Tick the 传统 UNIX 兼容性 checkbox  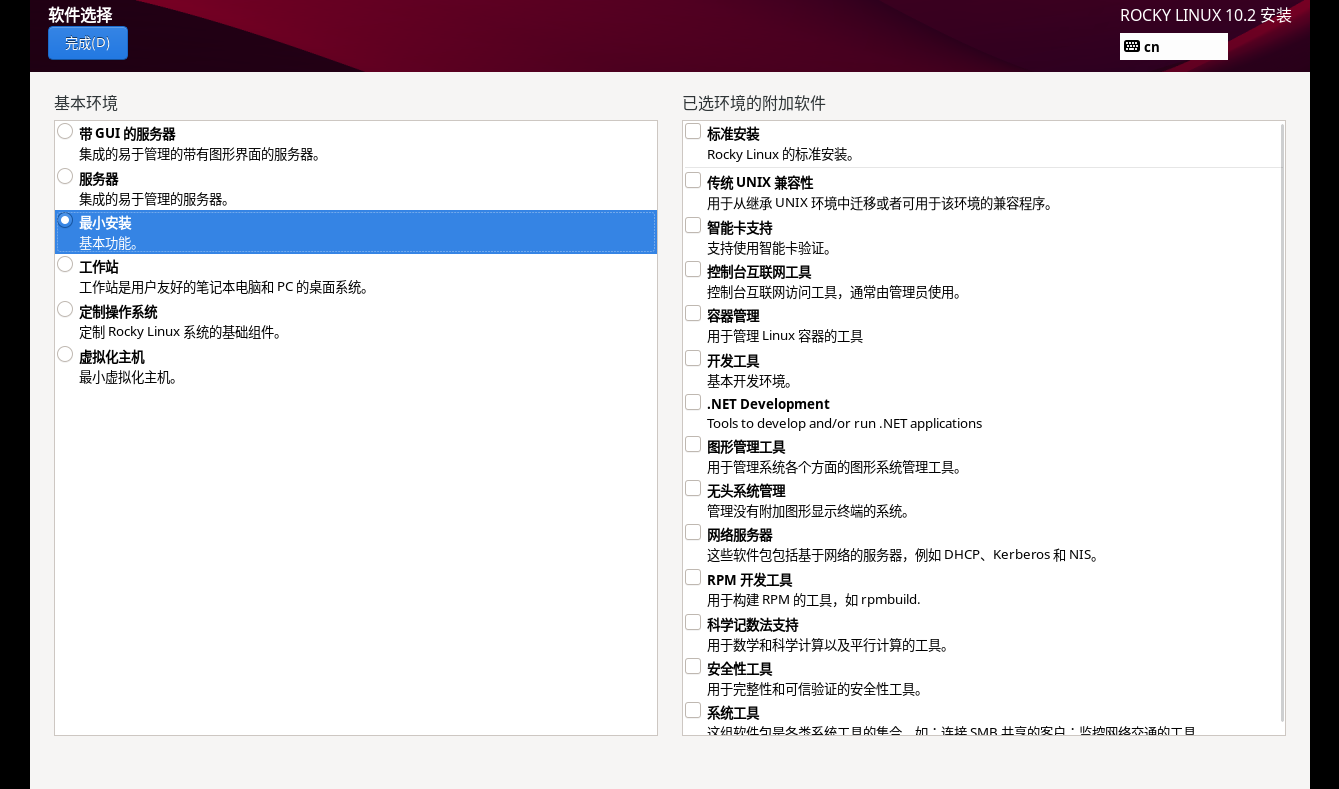pyautogui.click(x=693, y=180)
